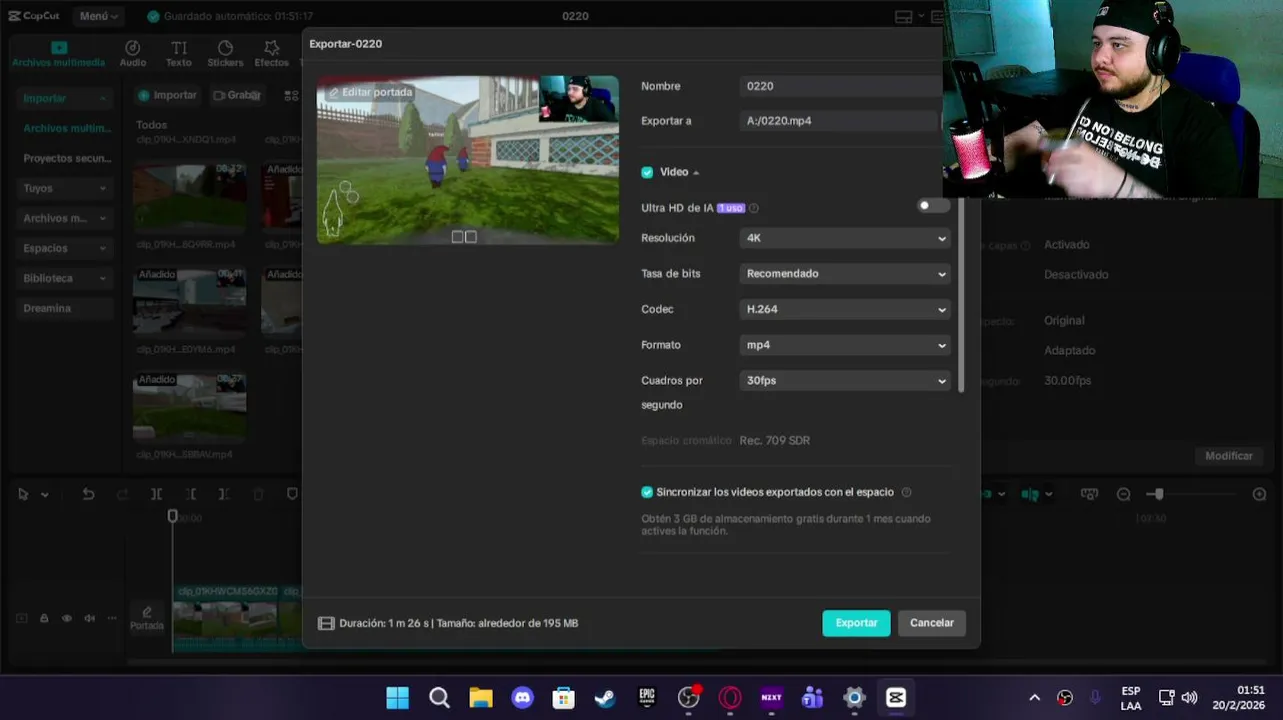The image size is (1283, 720).
Task: Open Steam from the taskbar
Action: coord(605,697)
